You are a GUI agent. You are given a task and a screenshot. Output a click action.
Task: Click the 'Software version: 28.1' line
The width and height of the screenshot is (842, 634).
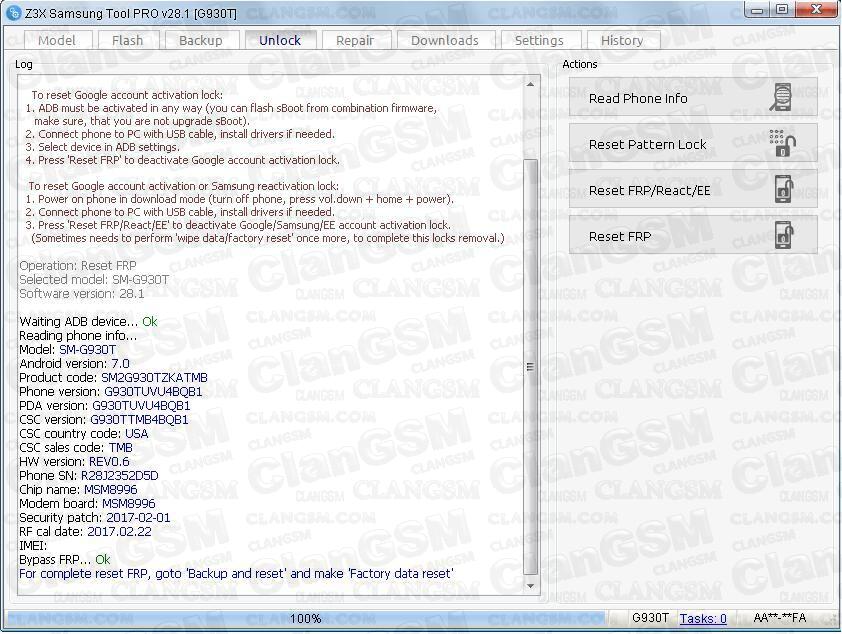[82, 294]
